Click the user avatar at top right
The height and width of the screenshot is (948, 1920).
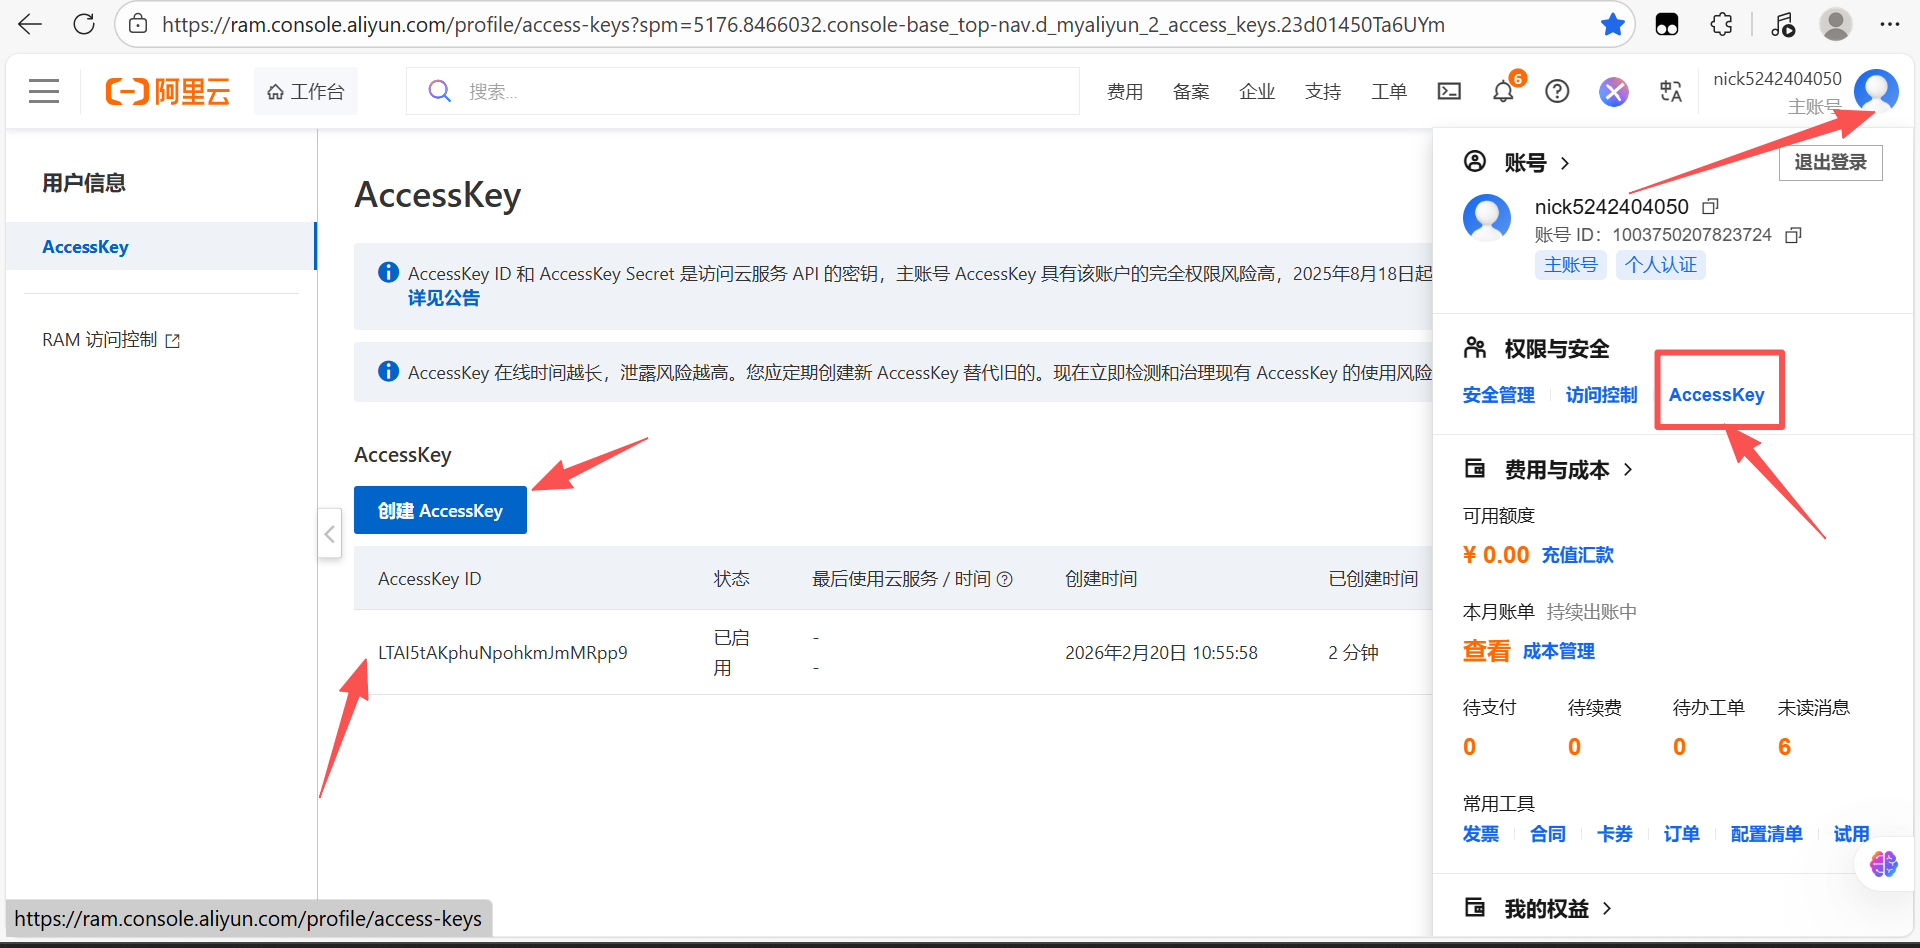[1876, 91]
